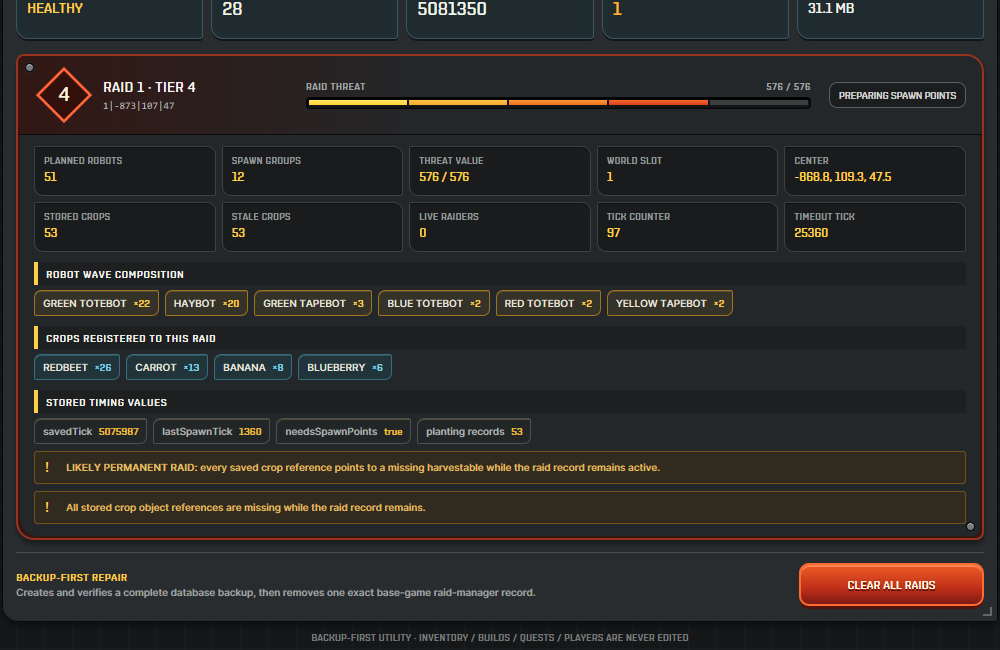Click the savedTick 5075987 value chip

point(91,432)
